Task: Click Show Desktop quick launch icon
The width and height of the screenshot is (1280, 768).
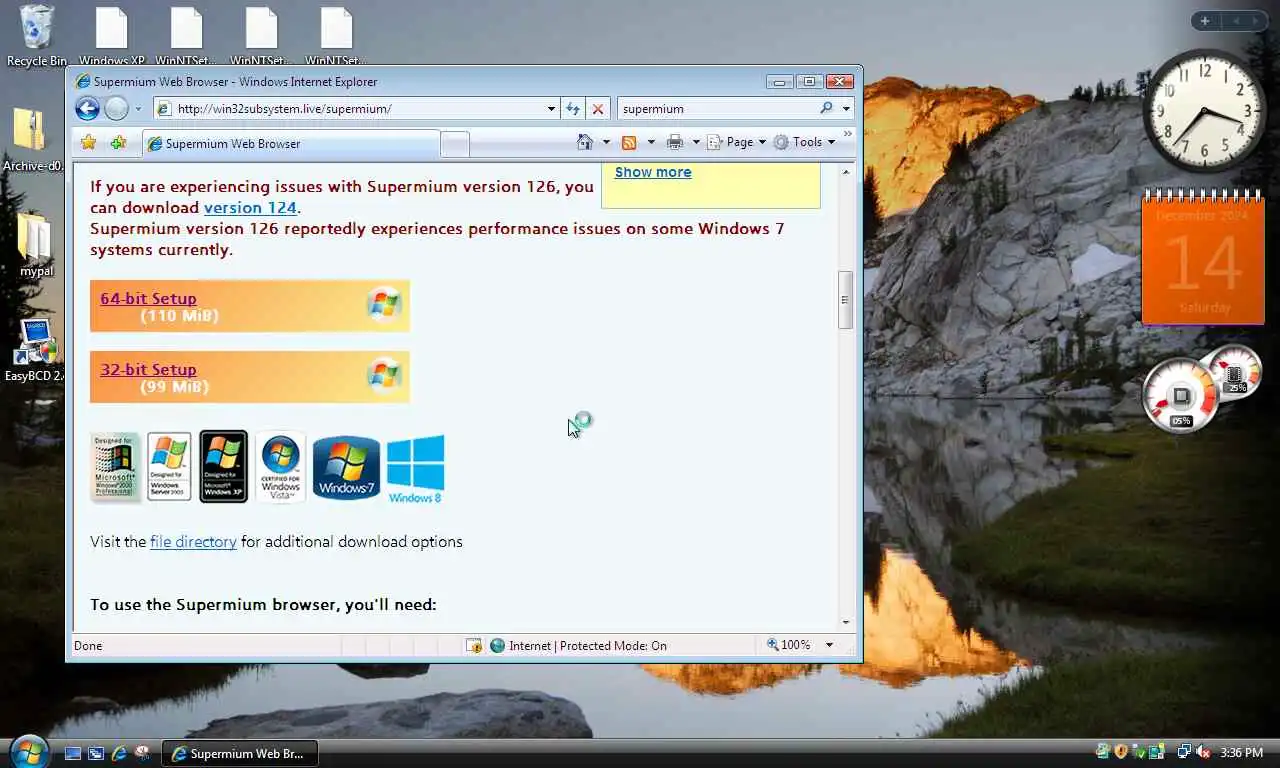Action: pyautogui.click(x=73, y=753)
